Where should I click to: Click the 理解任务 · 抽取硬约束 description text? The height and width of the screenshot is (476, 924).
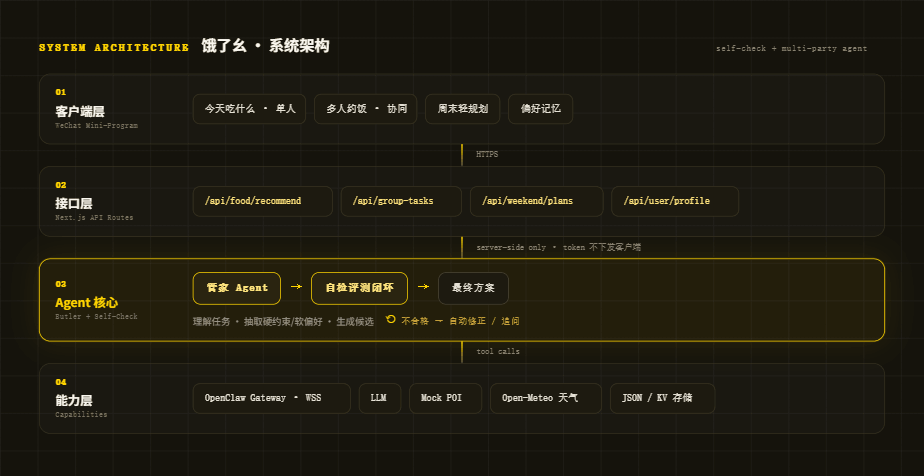click(x=283, y=322)
